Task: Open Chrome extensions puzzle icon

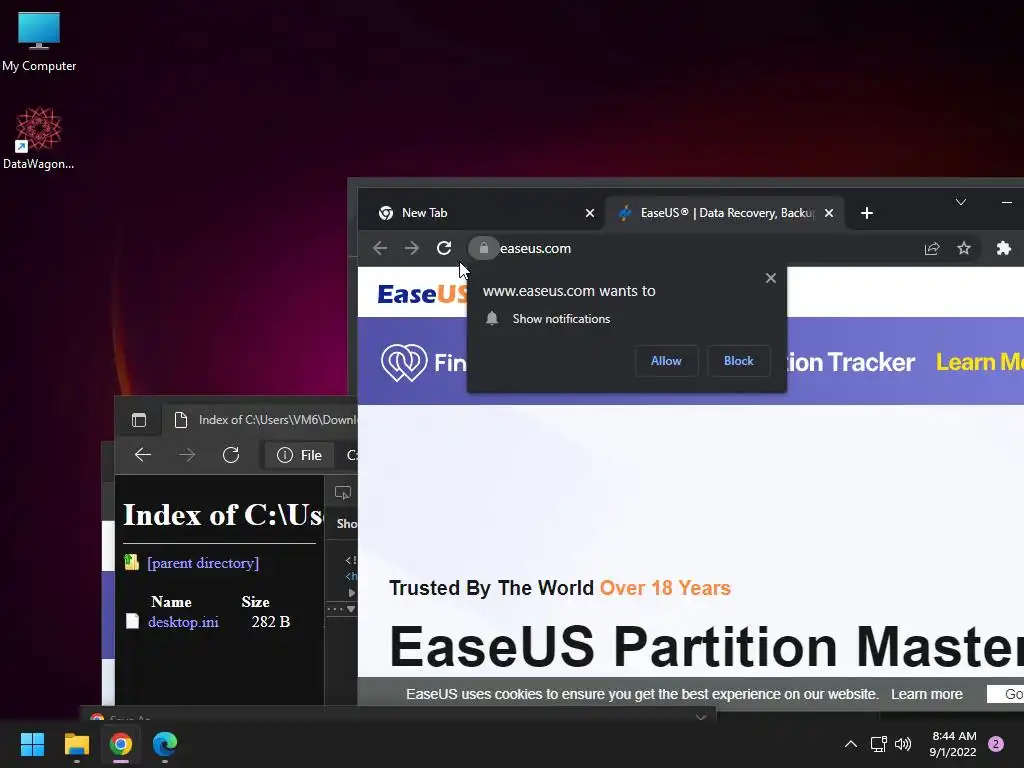Action: [1004, 248]
